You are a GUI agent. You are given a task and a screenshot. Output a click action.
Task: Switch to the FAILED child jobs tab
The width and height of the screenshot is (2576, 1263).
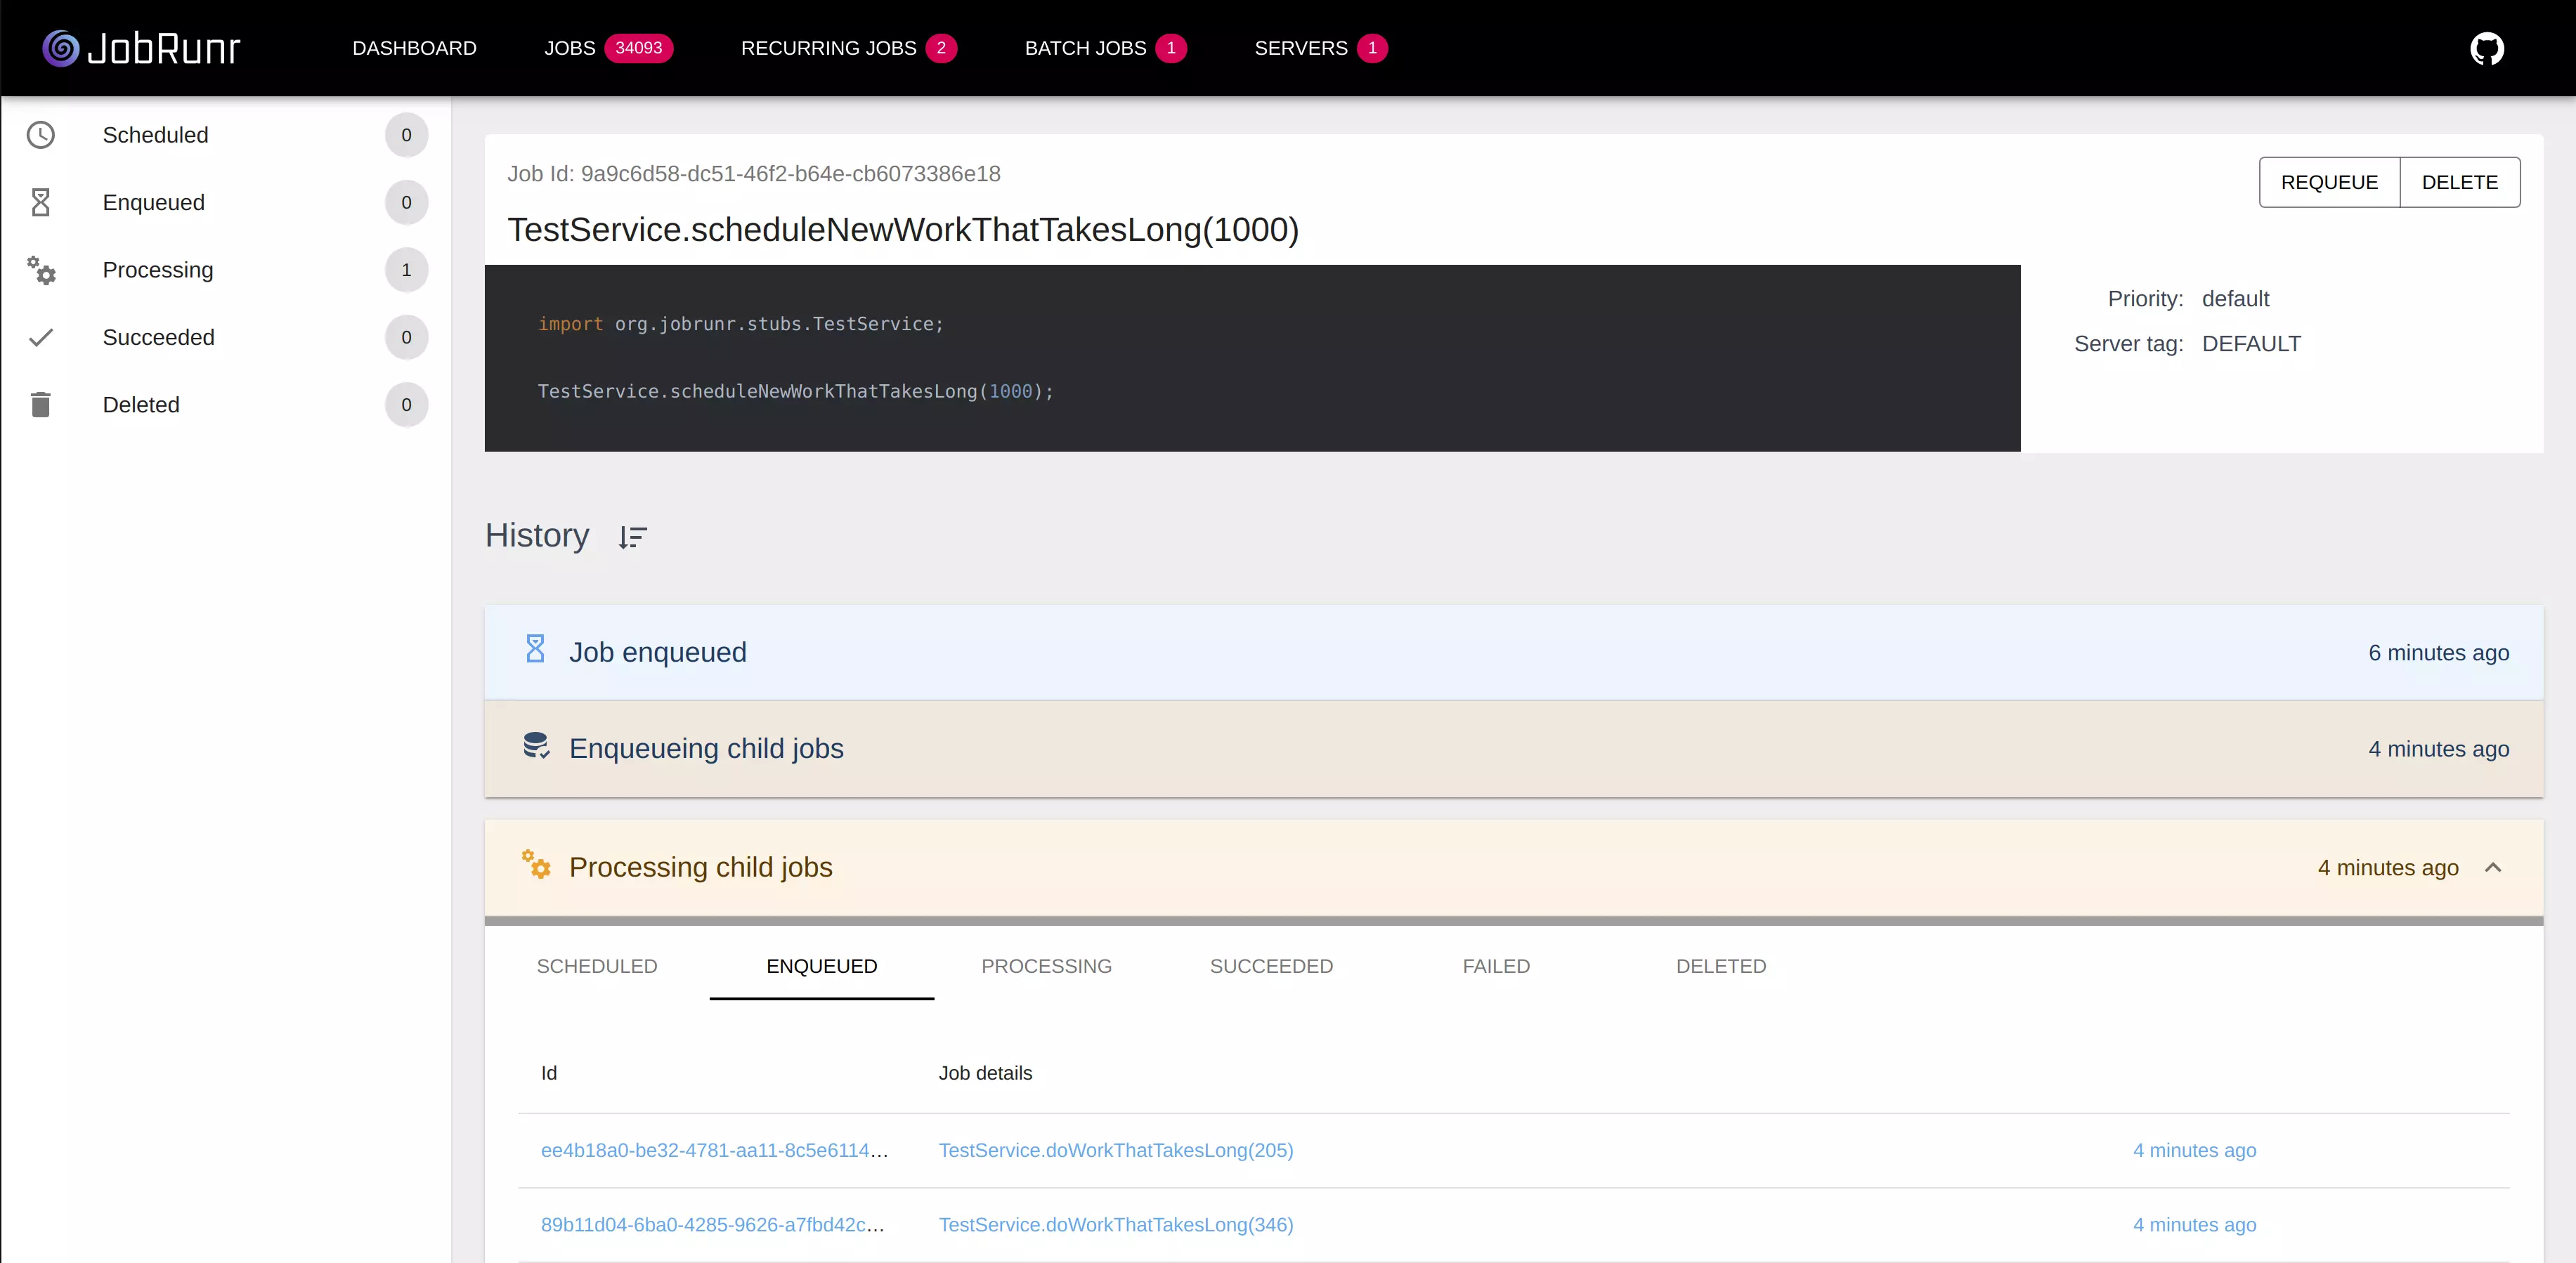(1495, 966)
